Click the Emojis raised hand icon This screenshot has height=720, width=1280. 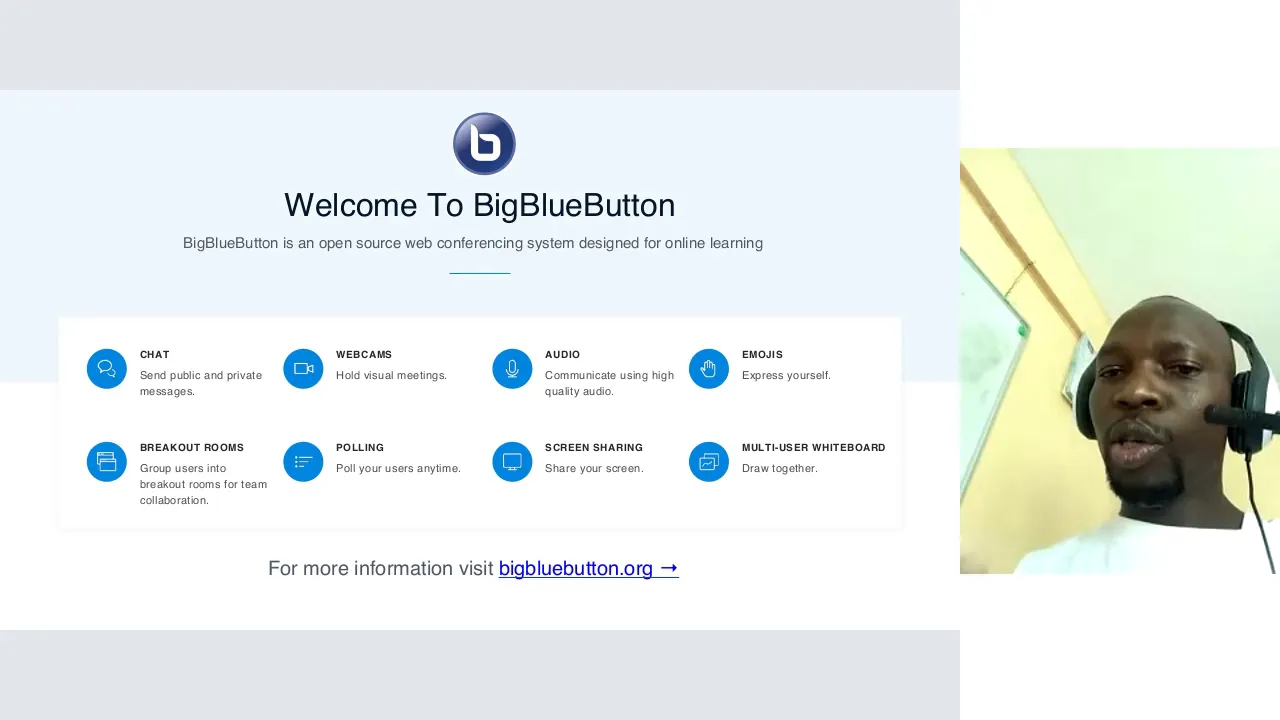coord(709,369)
